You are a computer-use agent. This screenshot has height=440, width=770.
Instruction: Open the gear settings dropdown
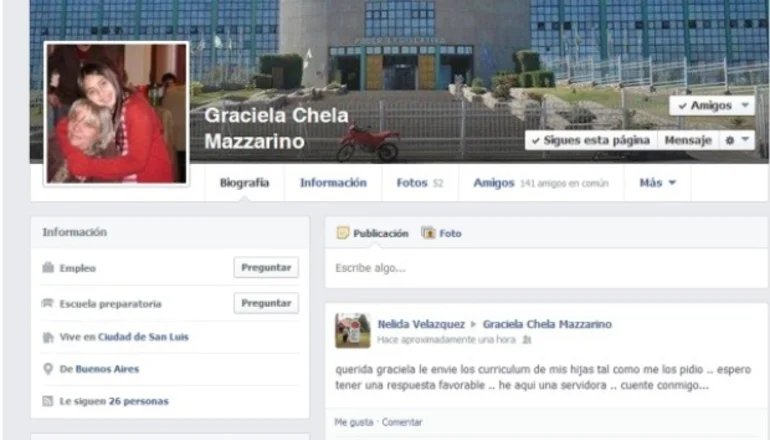738,140
